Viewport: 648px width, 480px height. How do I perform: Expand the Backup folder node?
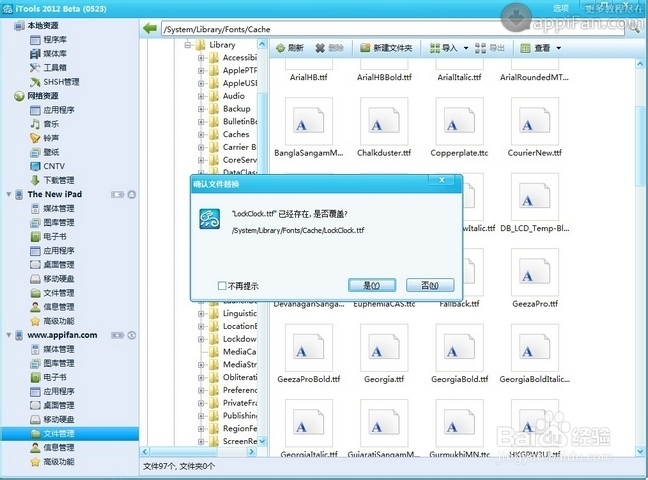click(x=201, y=109)
